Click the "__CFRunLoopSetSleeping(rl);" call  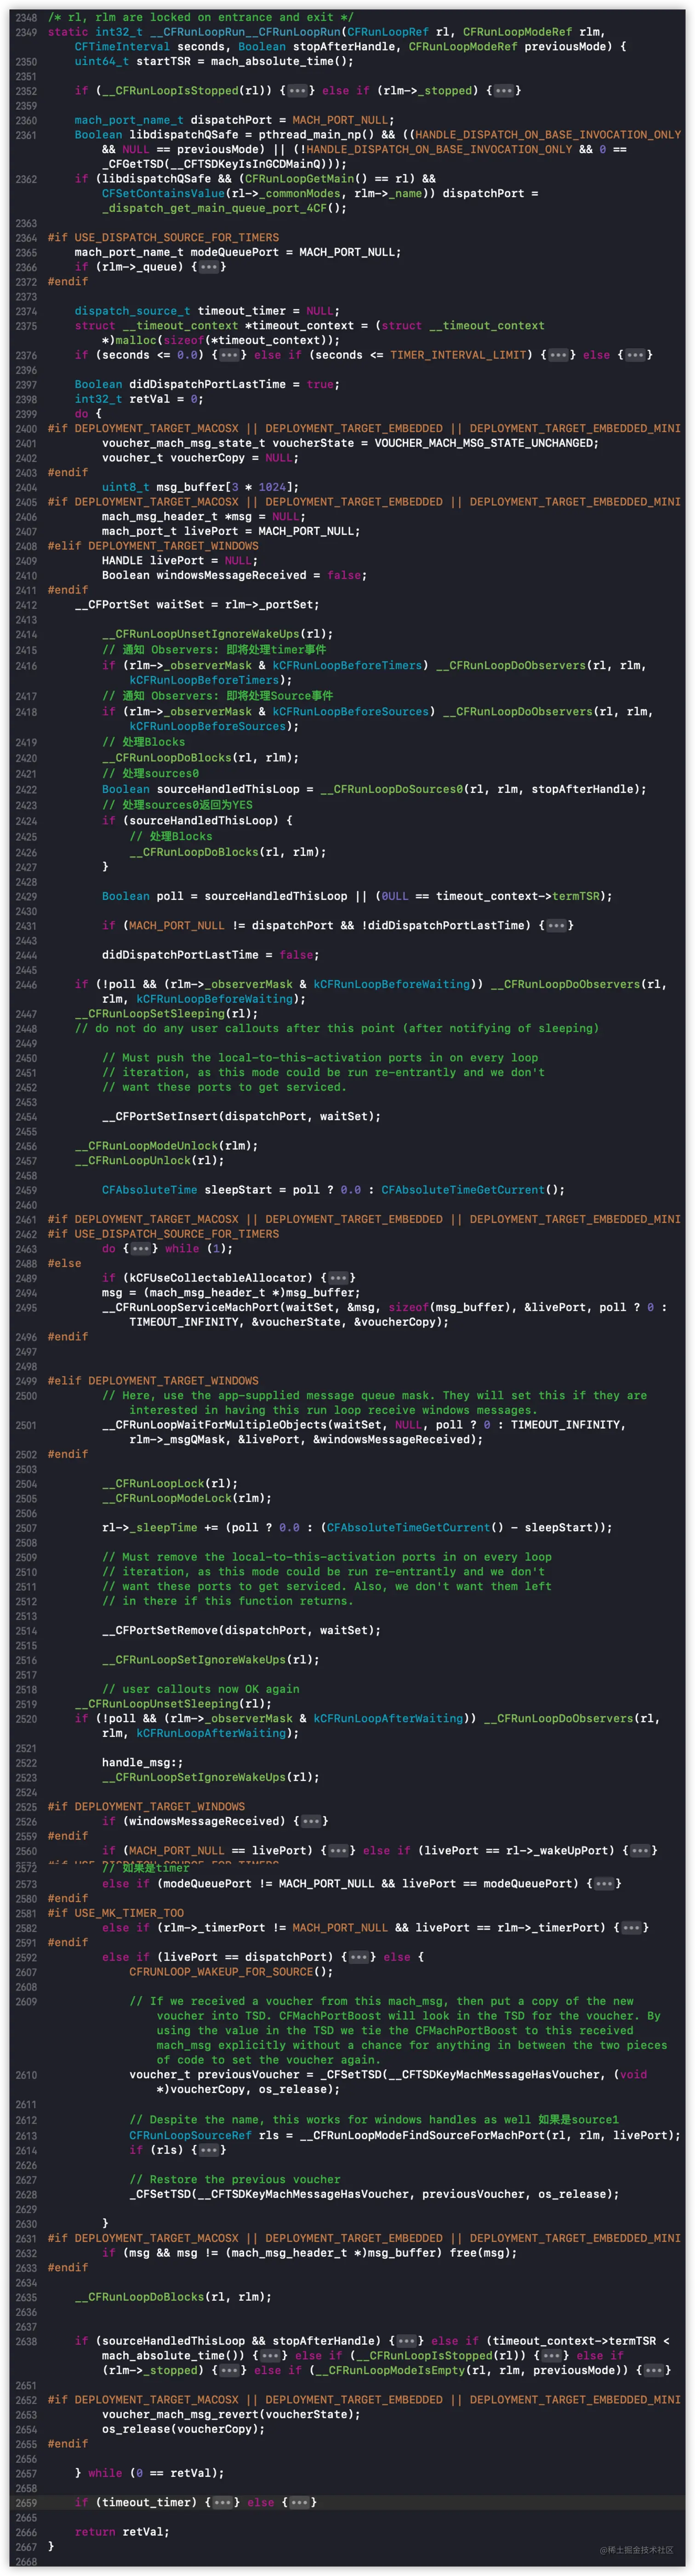(x=166, y=1014)
